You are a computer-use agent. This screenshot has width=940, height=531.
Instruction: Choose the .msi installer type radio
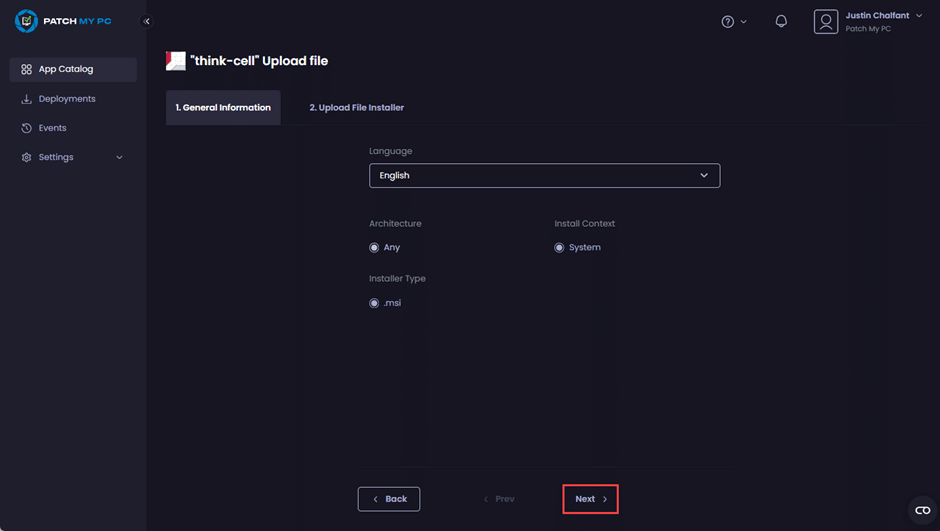point(374,303)
